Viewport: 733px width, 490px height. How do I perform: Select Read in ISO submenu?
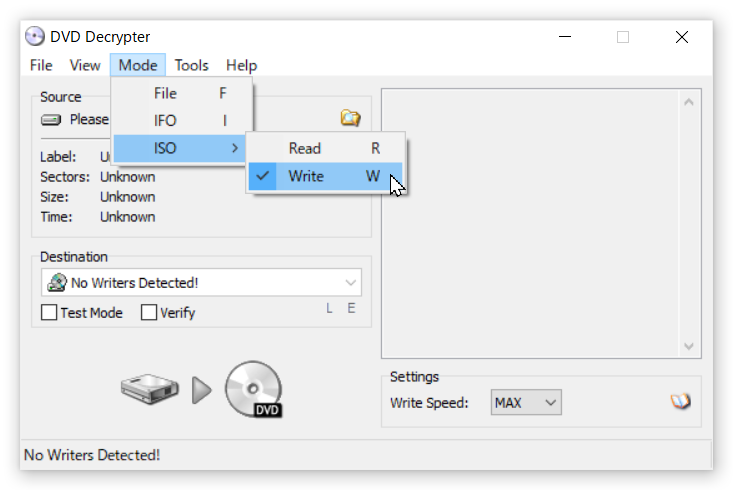click(325, 148)
